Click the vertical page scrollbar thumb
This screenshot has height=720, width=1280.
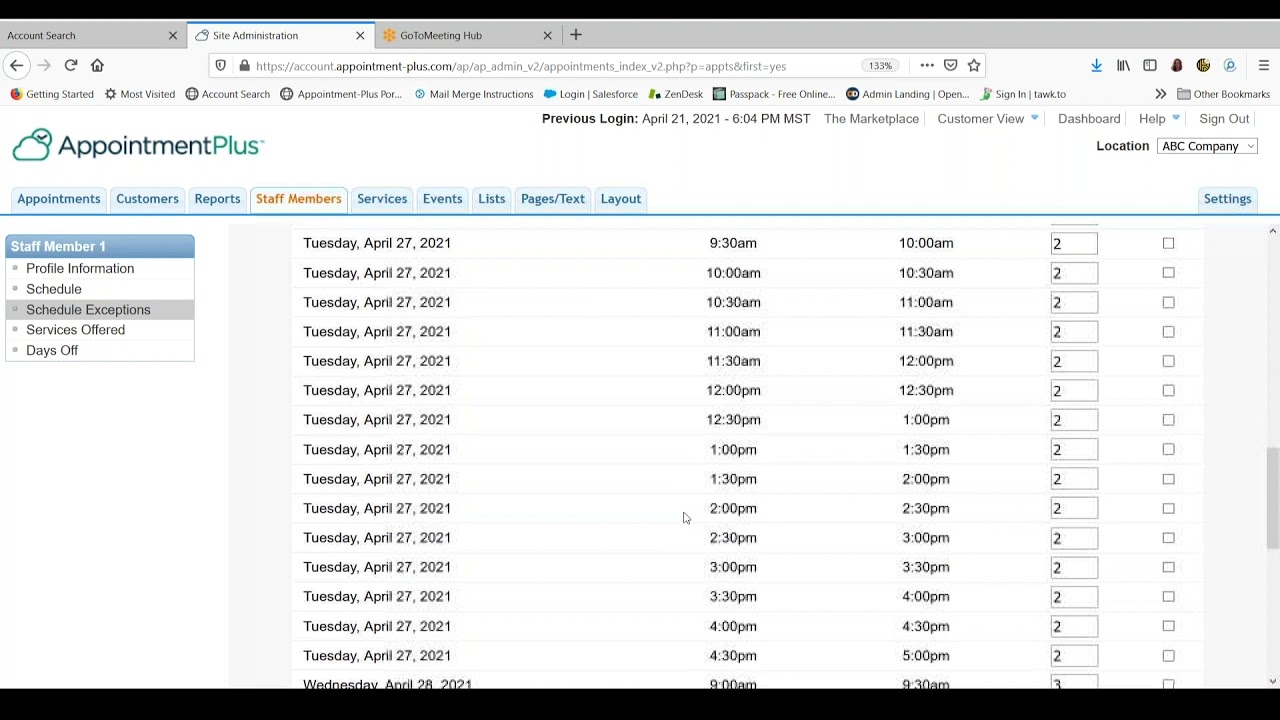coord(1272,498)
